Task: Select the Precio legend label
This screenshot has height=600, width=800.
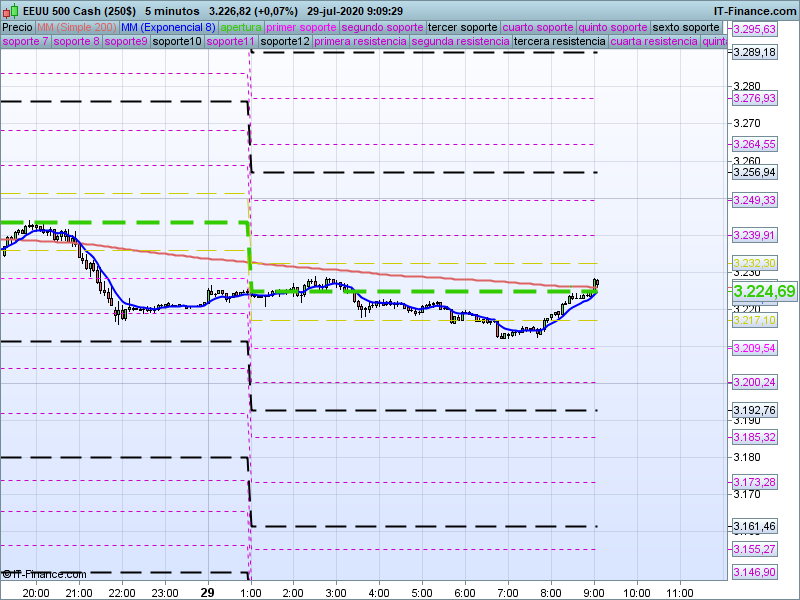Action: tap(17, 28)
